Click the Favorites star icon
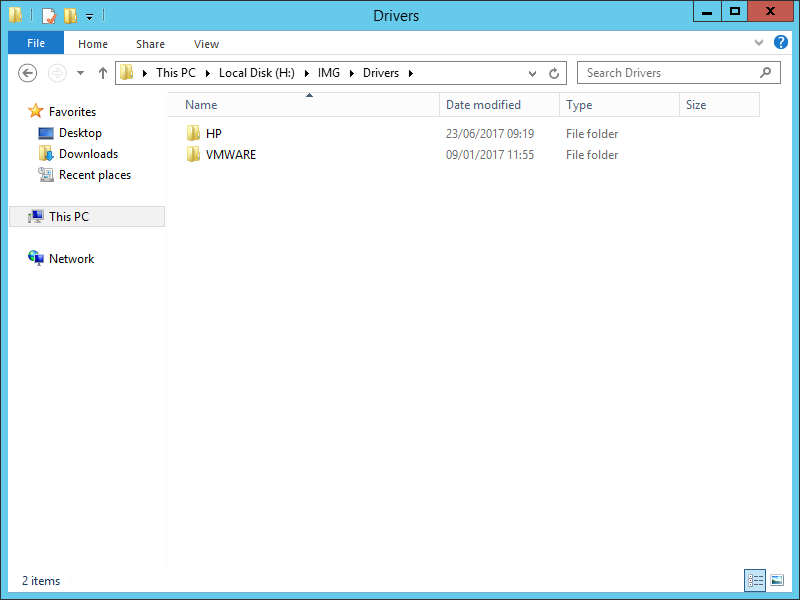The height and width of the screenshot is (600, 800). pos(36,111)
